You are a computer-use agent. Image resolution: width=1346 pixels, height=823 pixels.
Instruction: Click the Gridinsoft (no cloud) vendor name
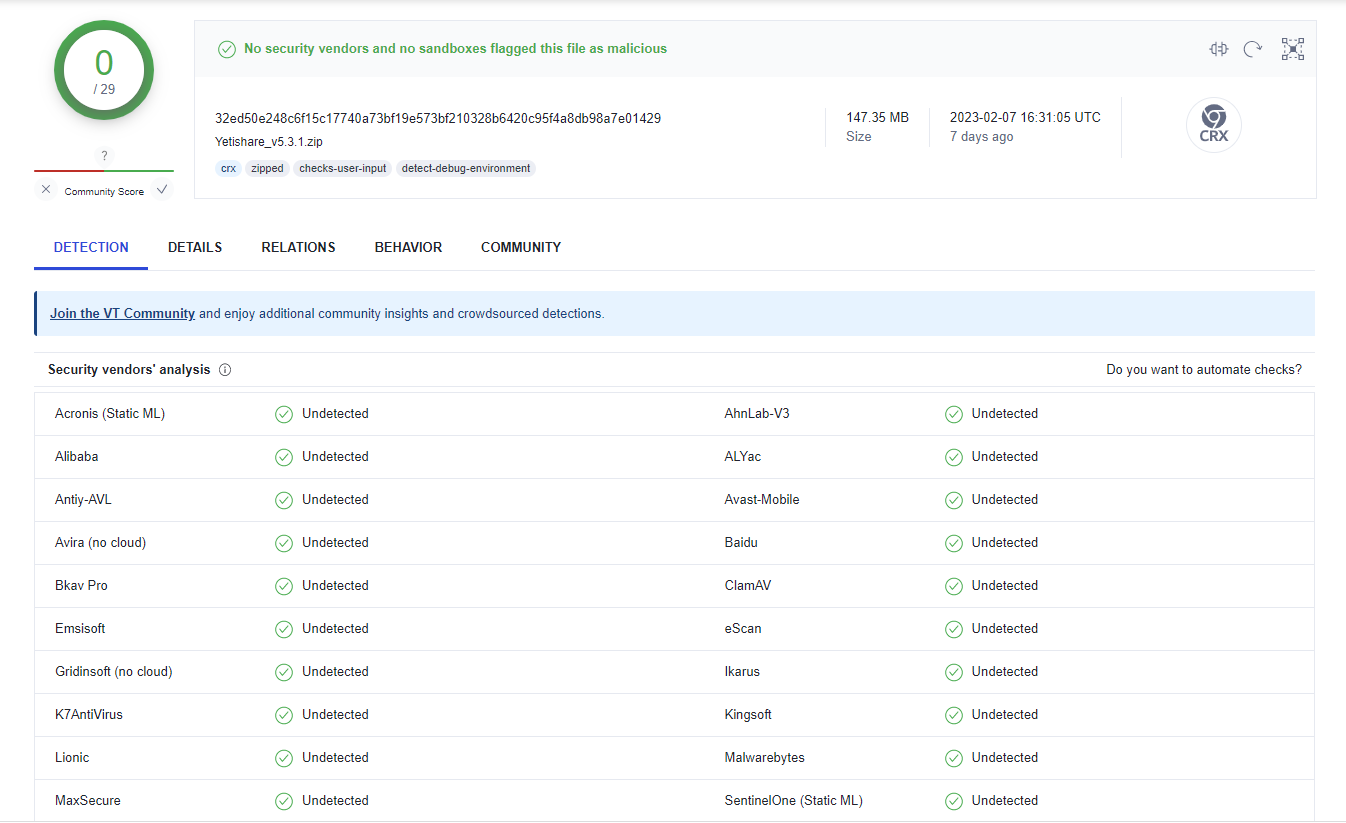[114, 672]
